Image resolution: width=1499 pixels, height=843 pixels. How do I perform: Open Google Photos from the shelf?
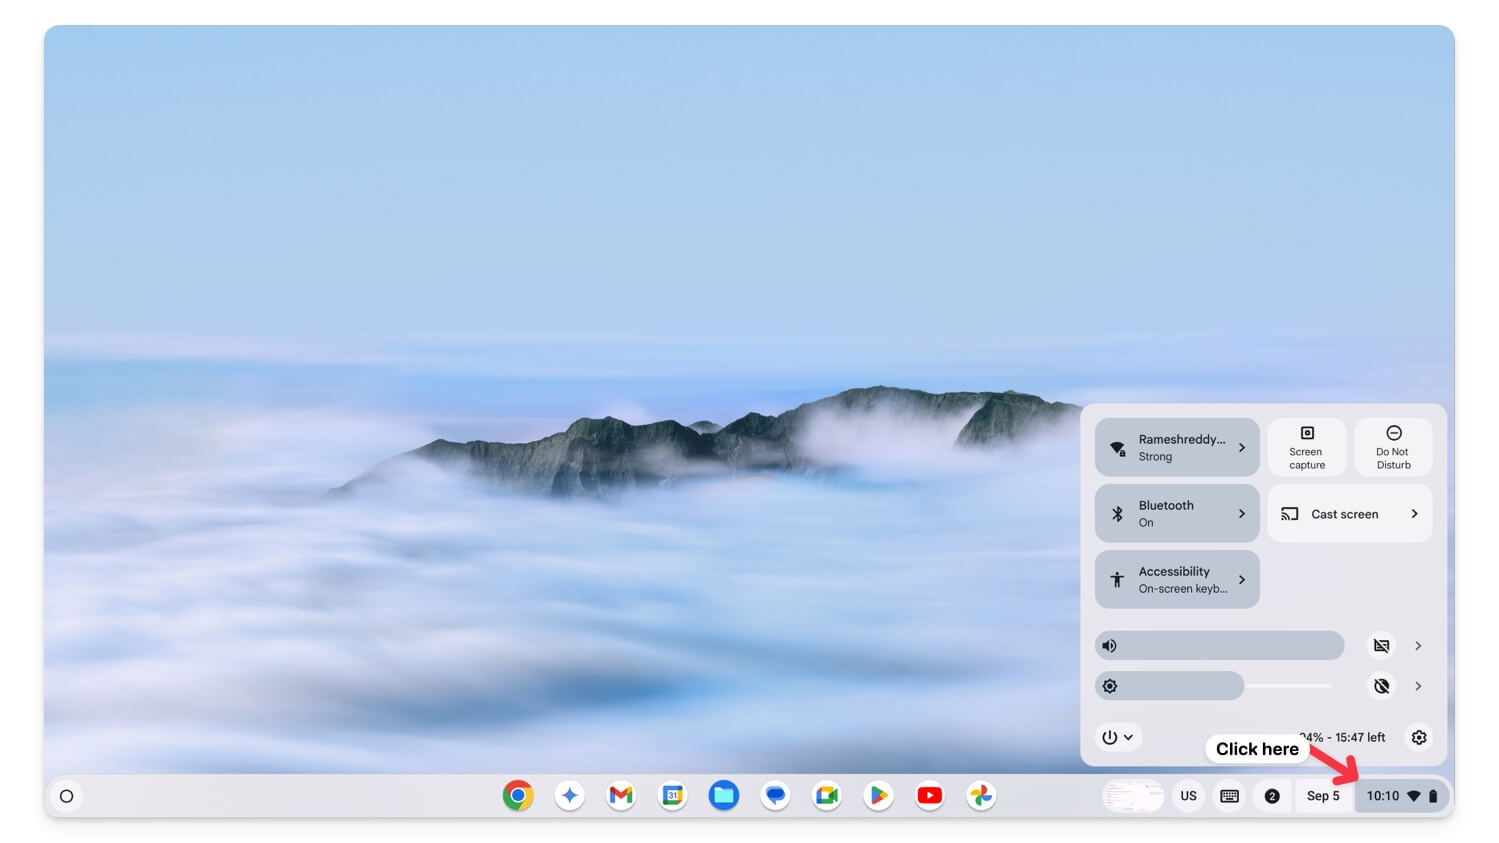982,796
